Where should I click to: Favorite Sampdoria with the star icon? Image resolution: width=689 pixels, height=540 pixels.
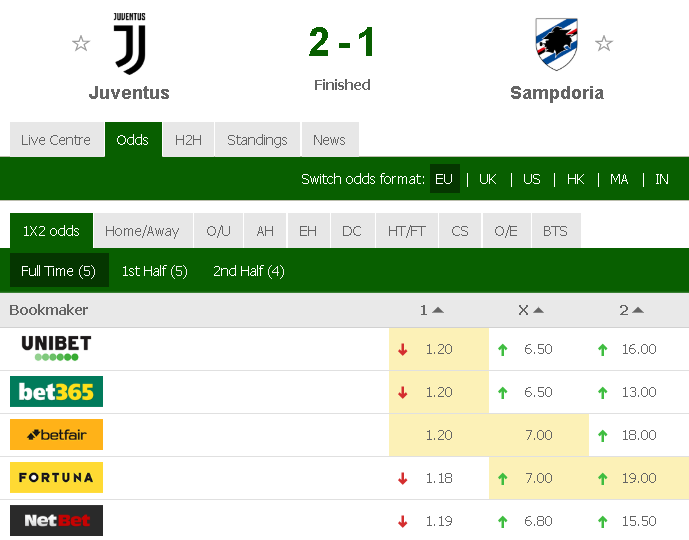604,43
